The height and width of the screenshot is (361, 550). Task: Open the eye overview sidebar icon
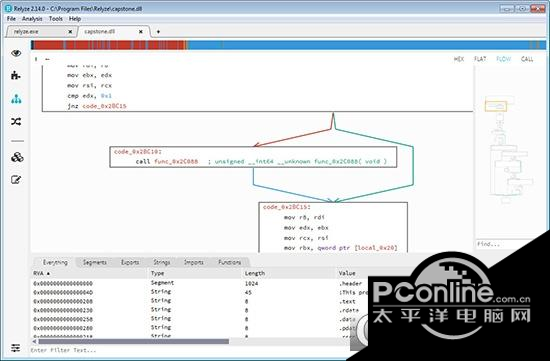[16, 53]
